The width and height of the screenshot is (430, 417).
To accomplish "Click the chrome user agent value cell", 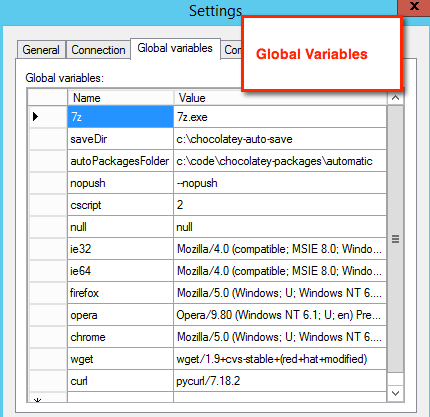I will tap(280, 337).
